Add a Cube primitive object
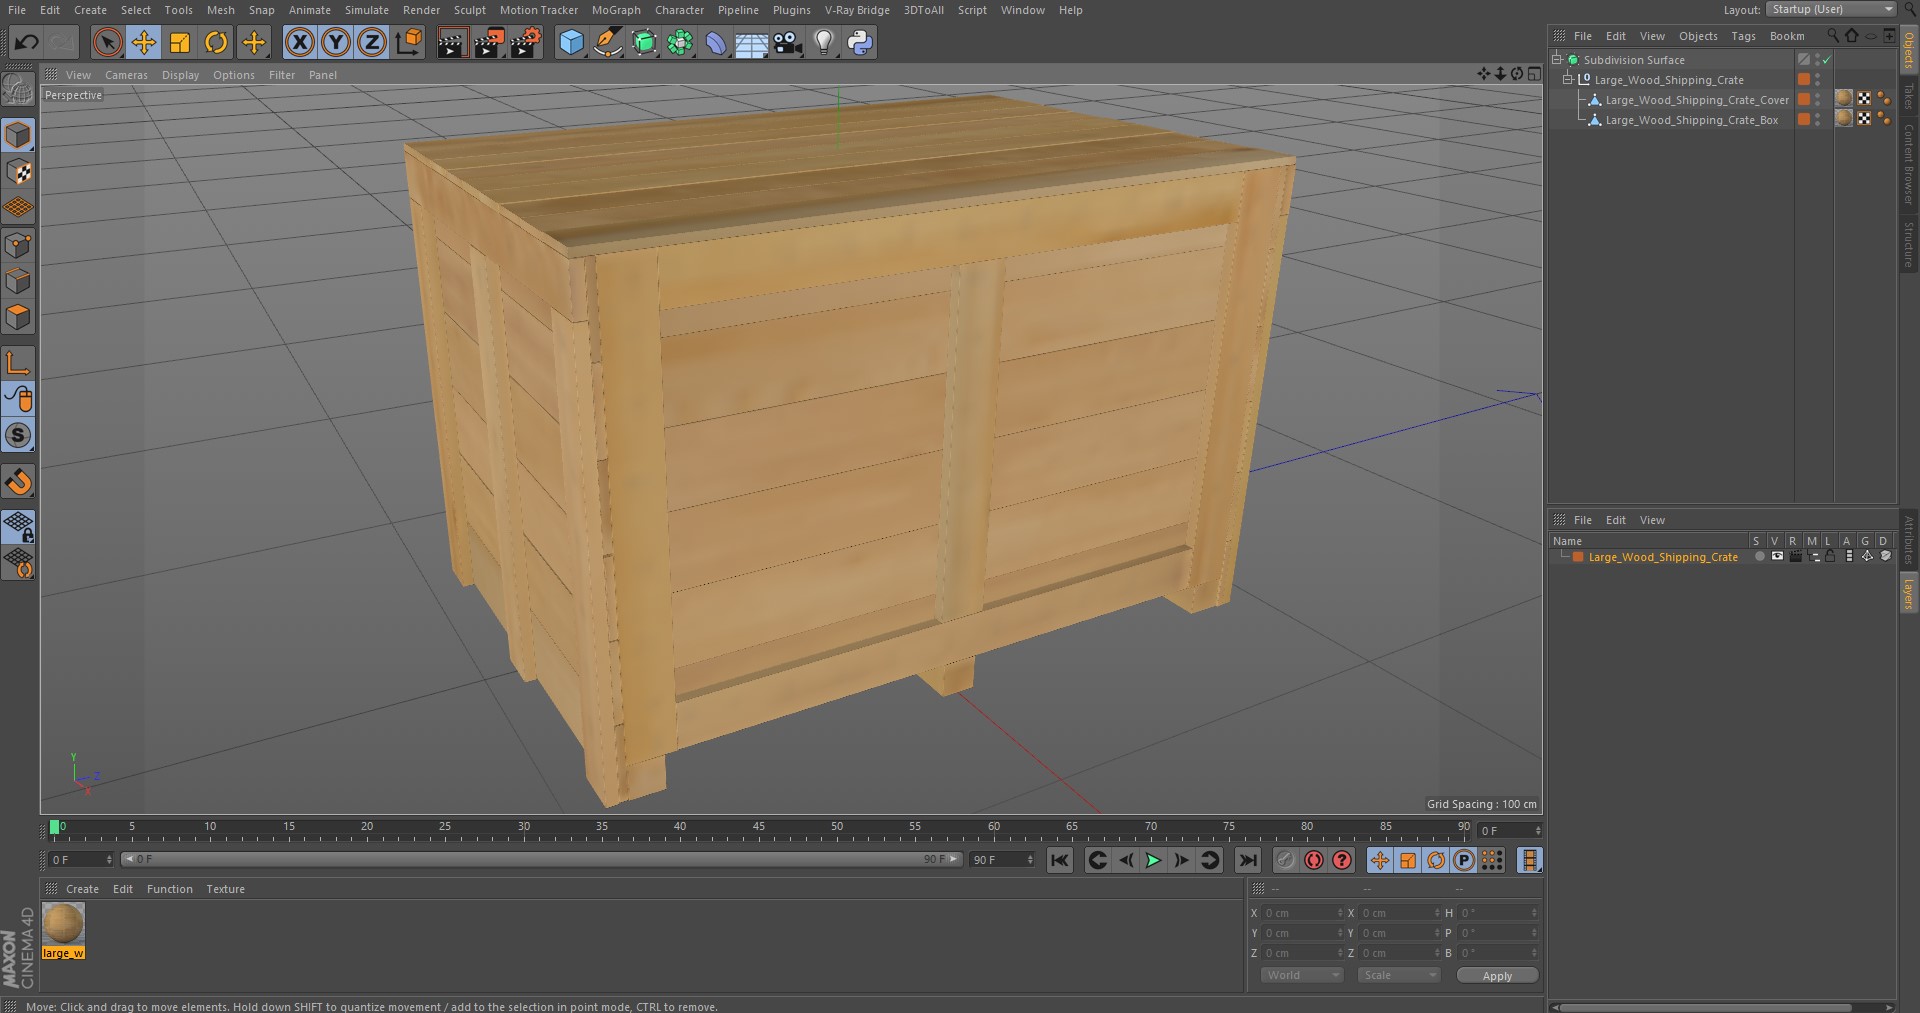Screen dimensions: 1920x1013 tap(571, 42)
